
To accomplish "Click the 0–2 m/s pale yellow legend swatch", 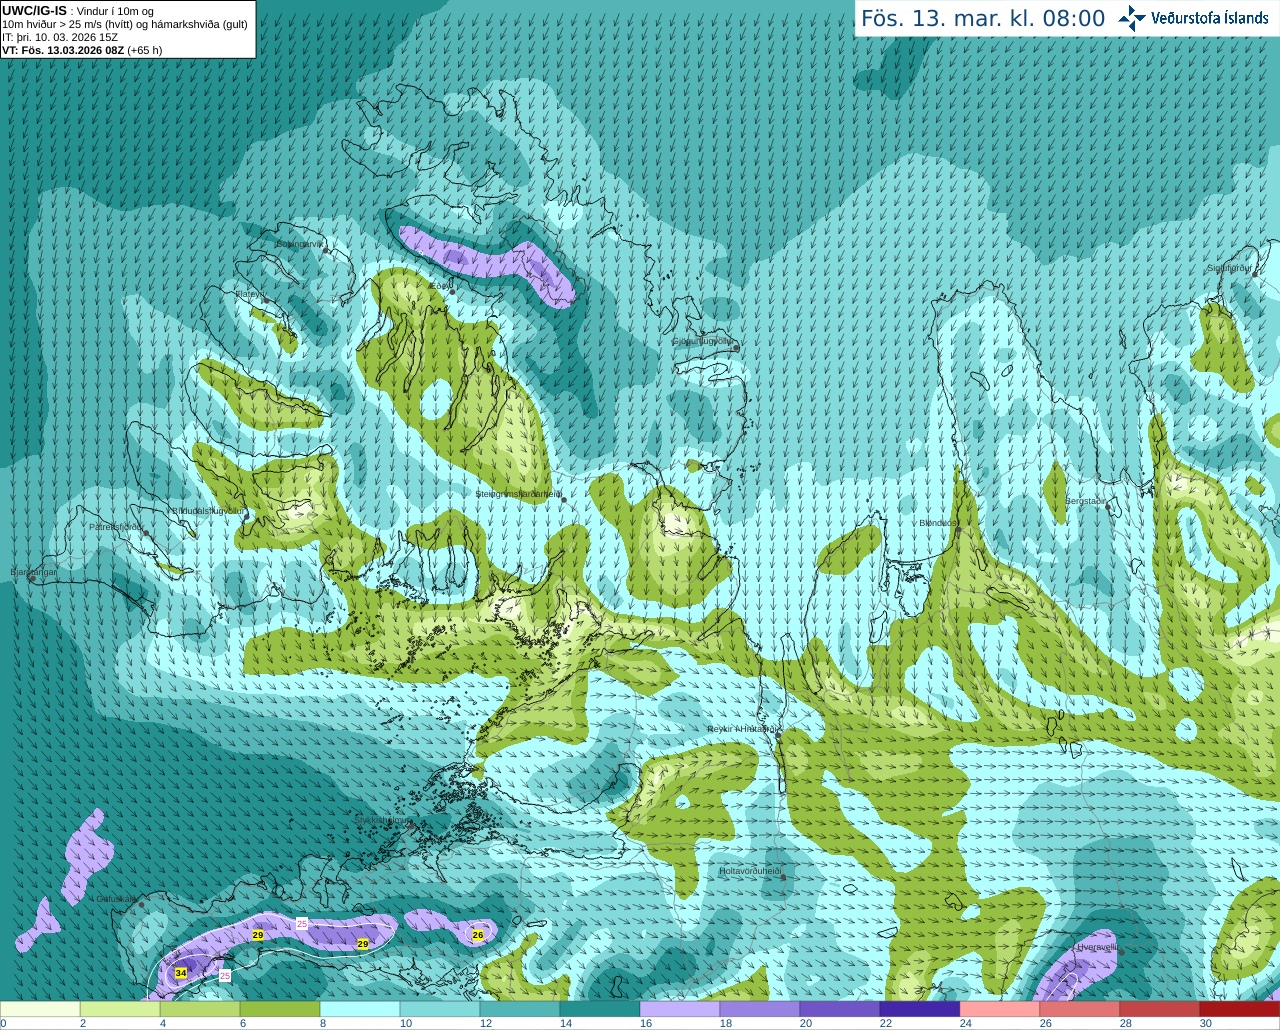I will click(x=40, y=1009).
